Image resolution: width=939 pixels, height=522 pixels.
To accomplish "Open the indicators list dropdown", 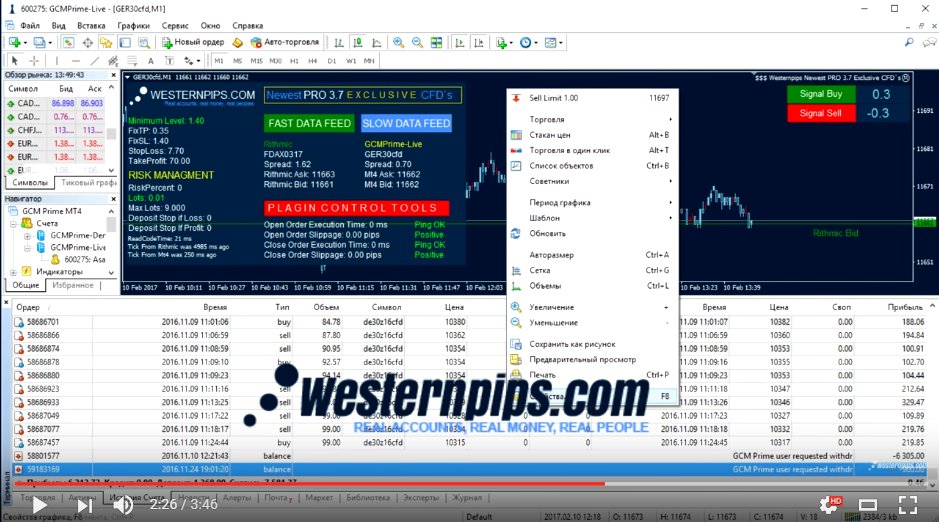I will 502,43.
